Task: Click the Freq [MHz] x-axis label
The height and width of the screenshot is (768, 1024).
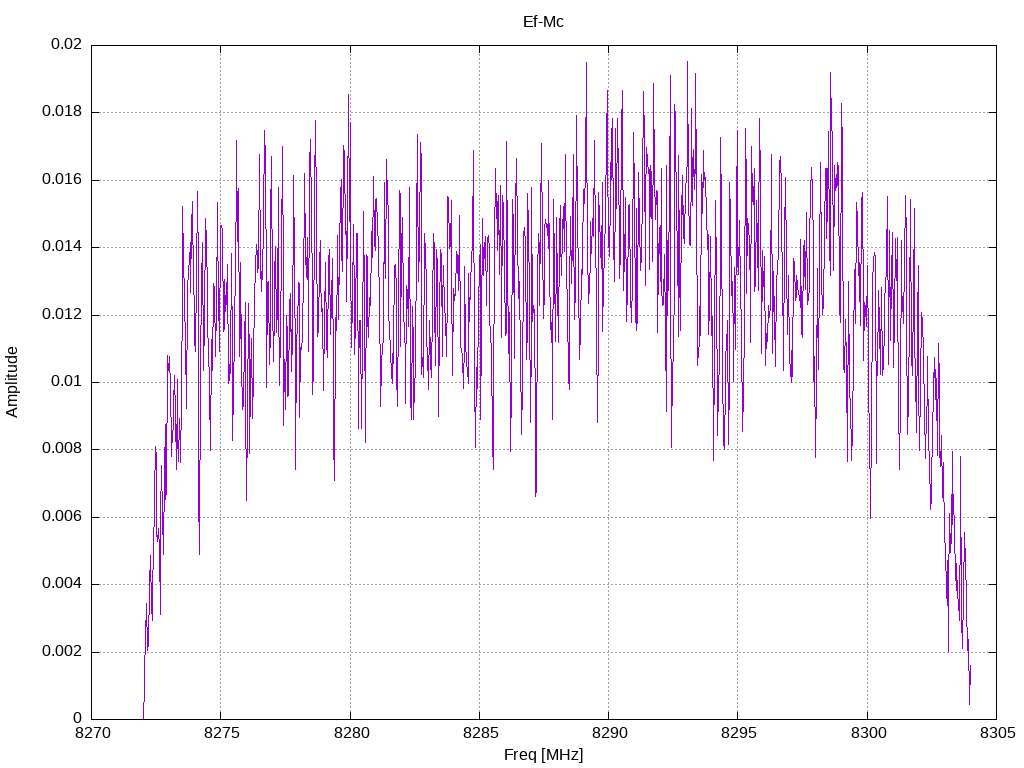Action: point(543,755)
